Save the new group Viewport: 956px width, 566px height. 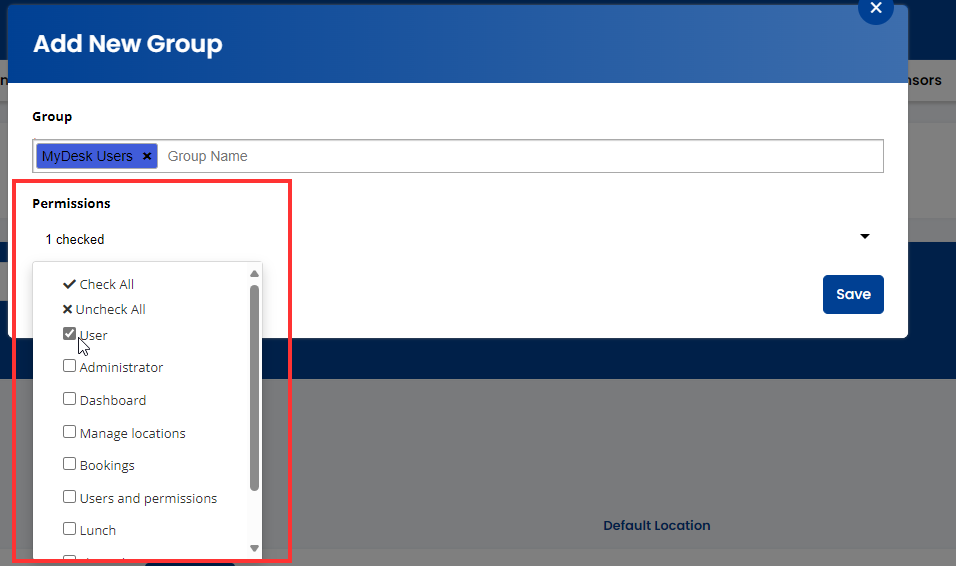853,295
